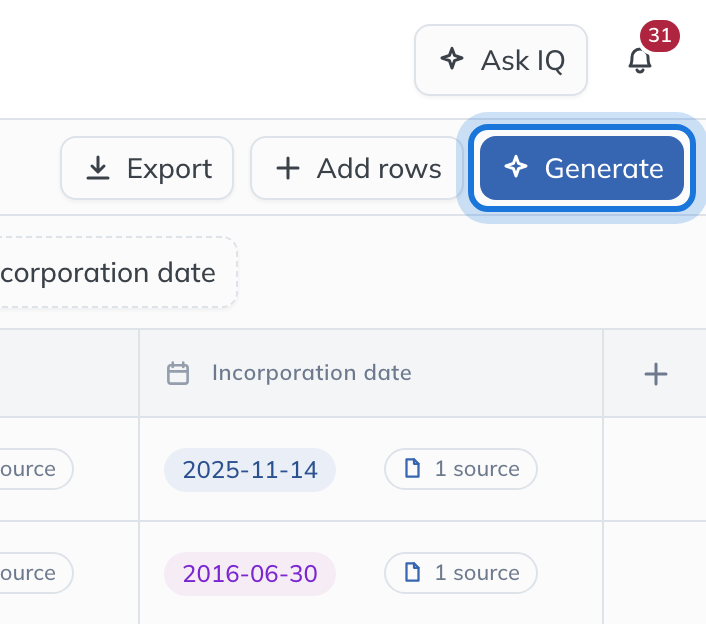Click the blue Generate button
This screenshot has width=706, height=624.
[x=582, y=168]
